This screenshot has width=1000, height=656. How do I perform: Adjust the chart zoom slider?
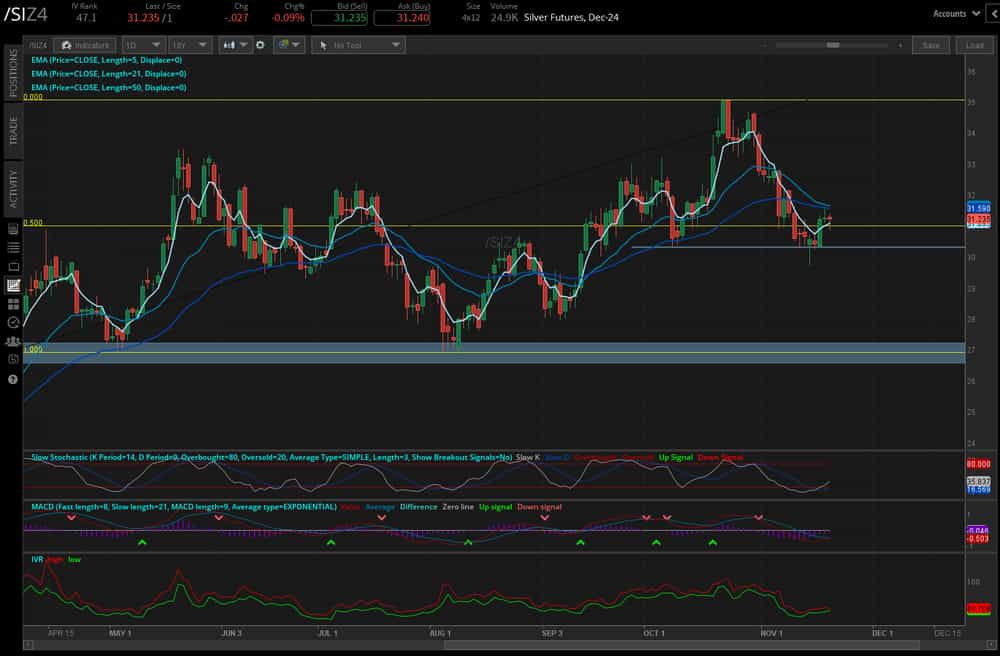pos(833,44)
